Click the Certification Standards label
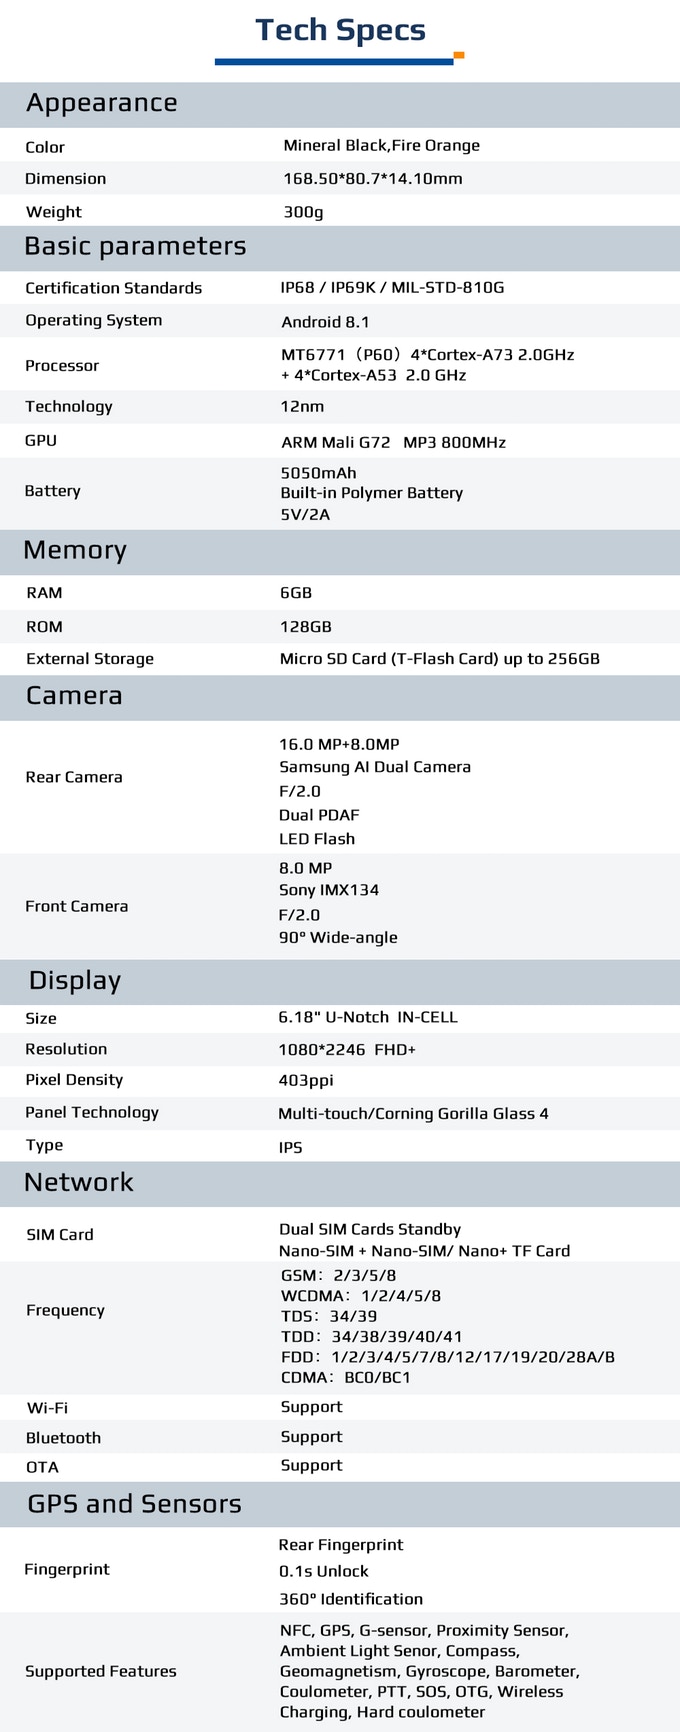 (x=113, y=288)
